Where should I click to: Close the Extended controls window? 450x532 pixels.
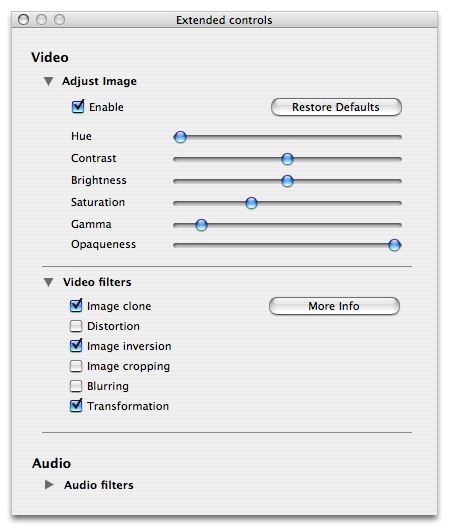[x=23, y=20]
